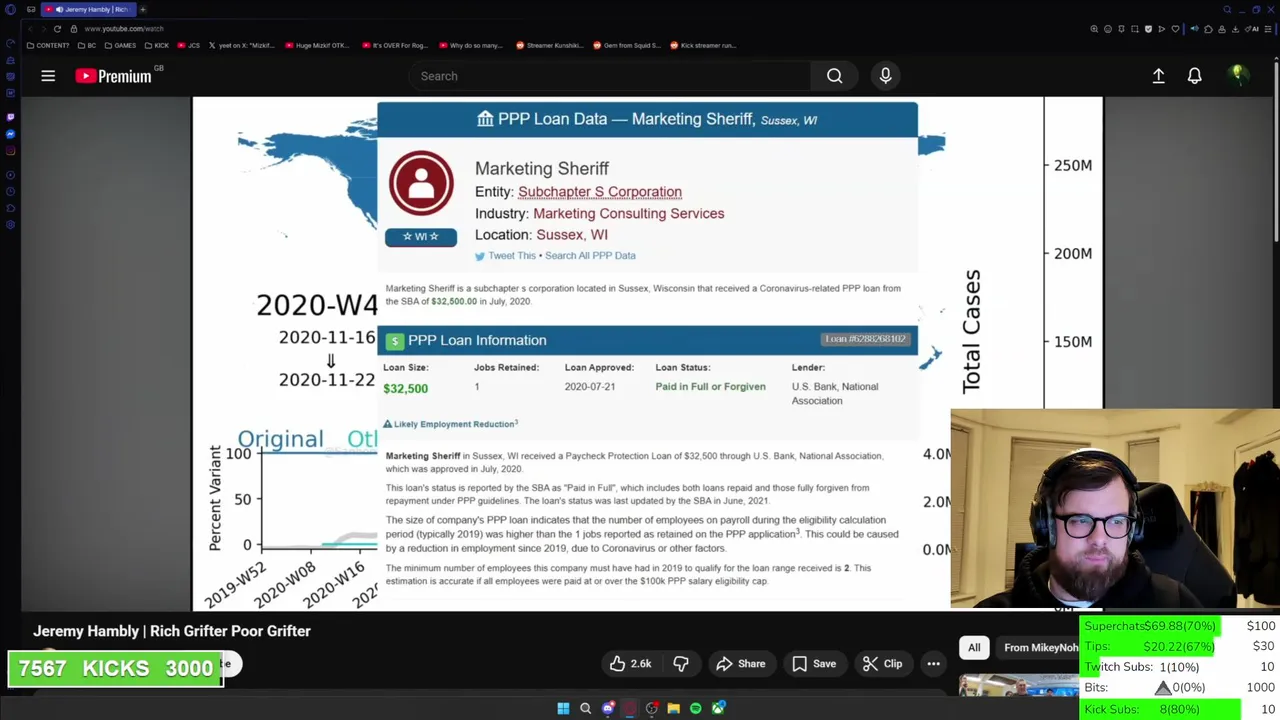Like the video with 2.6k likes
1280x720 pixels.
coord(631,664)
